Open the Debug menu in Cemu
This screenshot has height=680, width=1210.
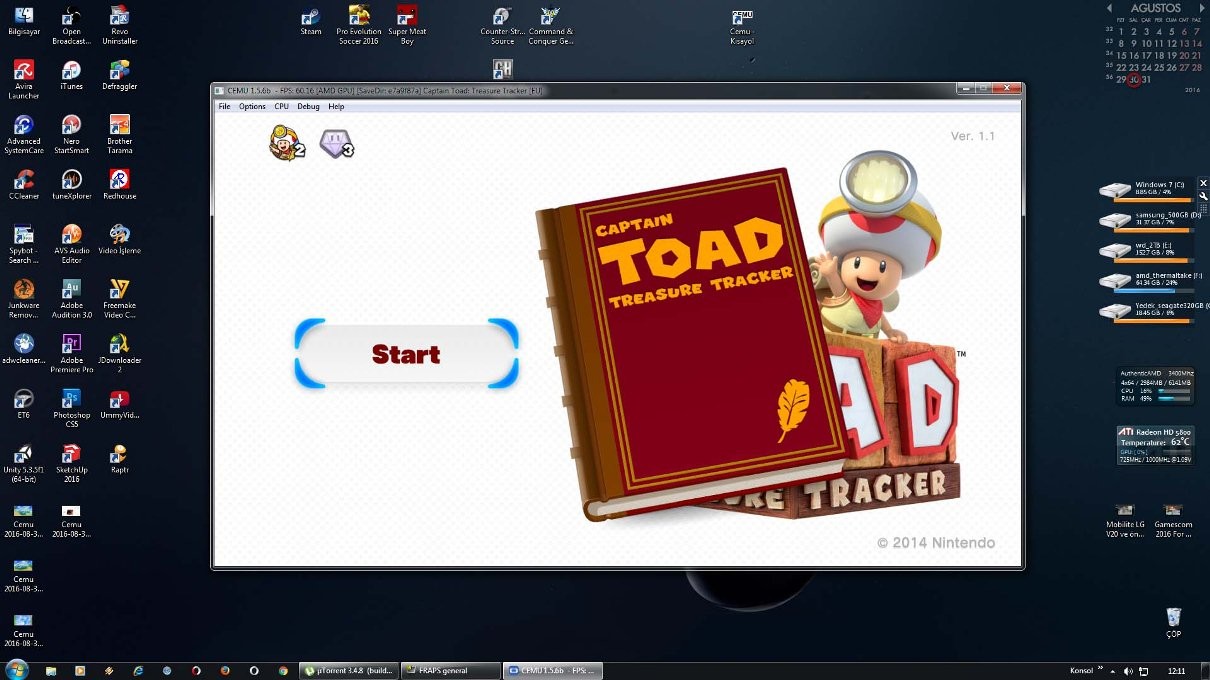308,106
